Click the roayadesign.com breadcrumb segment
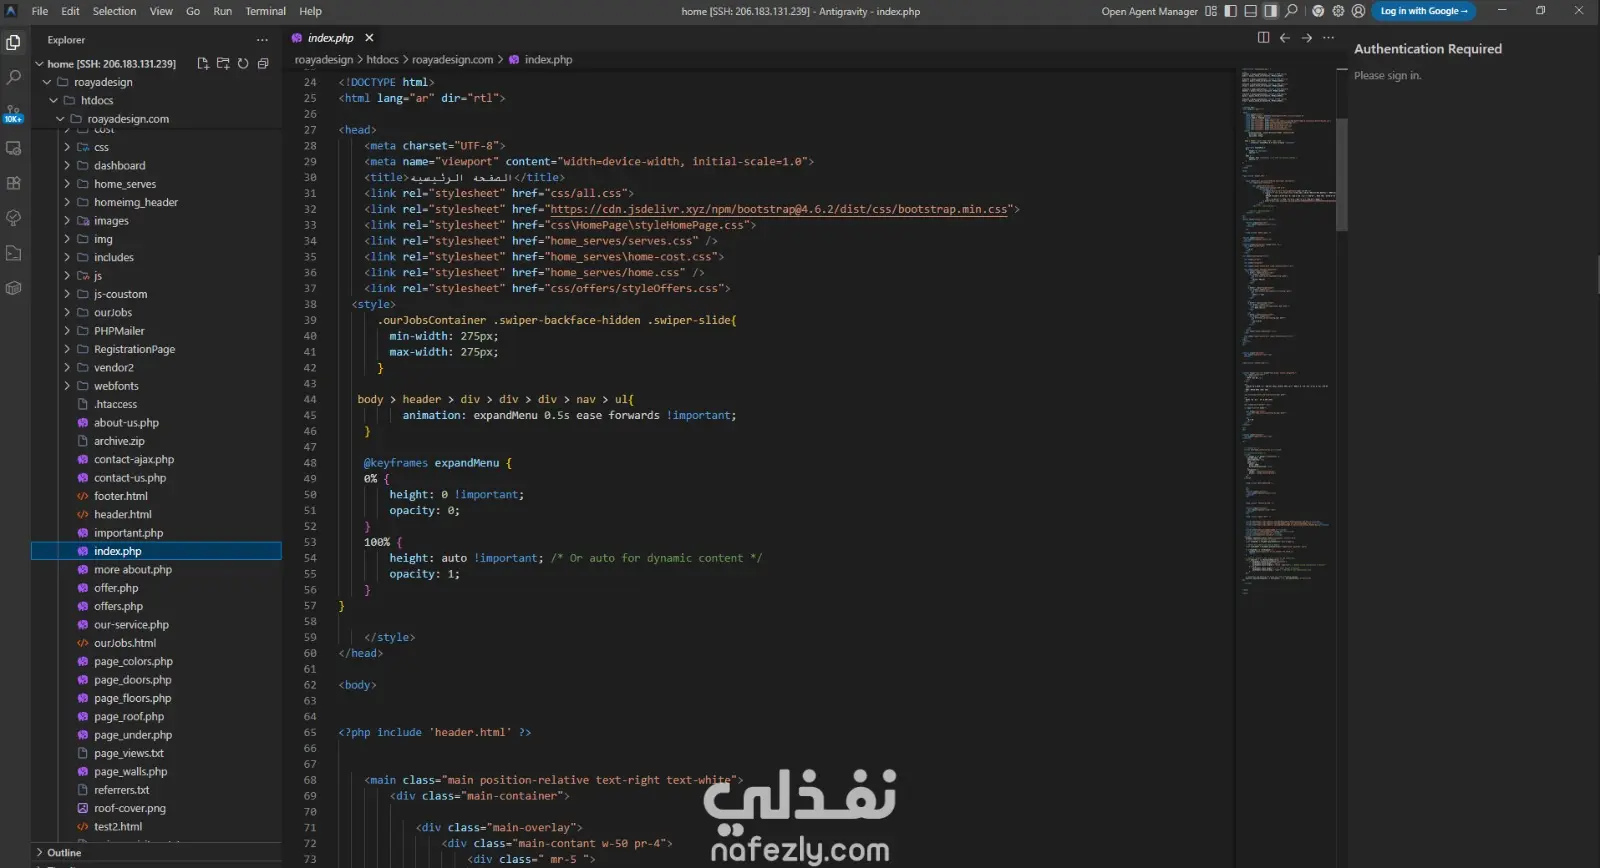This screenshot has width=1600, height=868. pyautogui.click(x=453, y=60)
